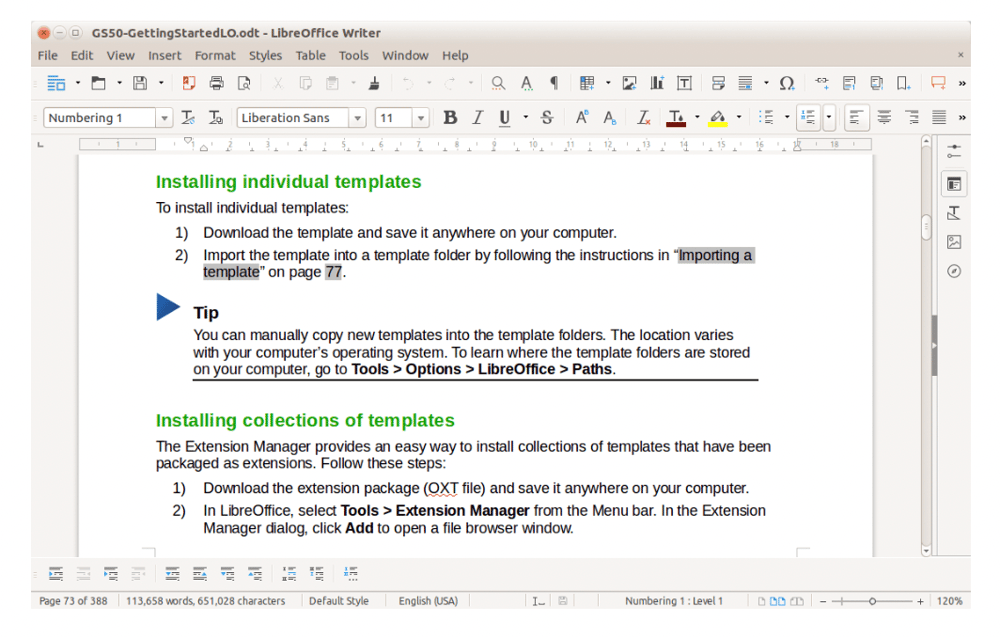This screenshot has height=637, width=1000.
Task: Insert a text box
Action: [684, 83]
